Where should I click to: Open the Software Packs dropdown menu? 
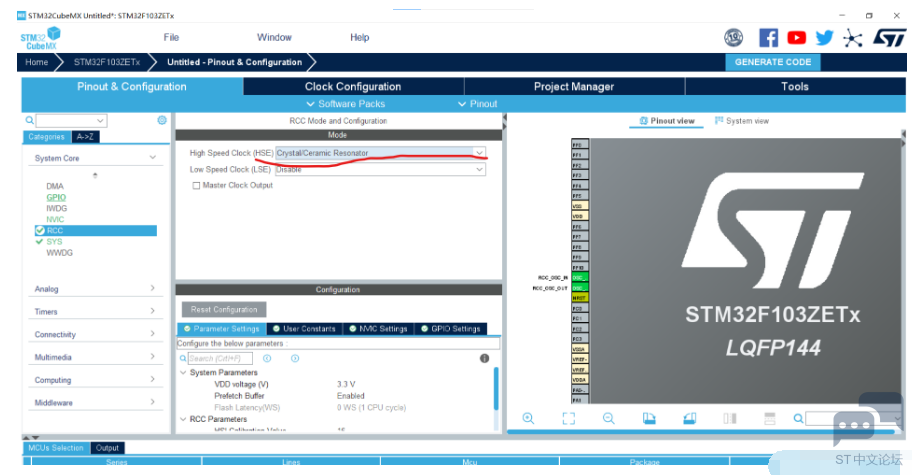[x=345, y=103]
